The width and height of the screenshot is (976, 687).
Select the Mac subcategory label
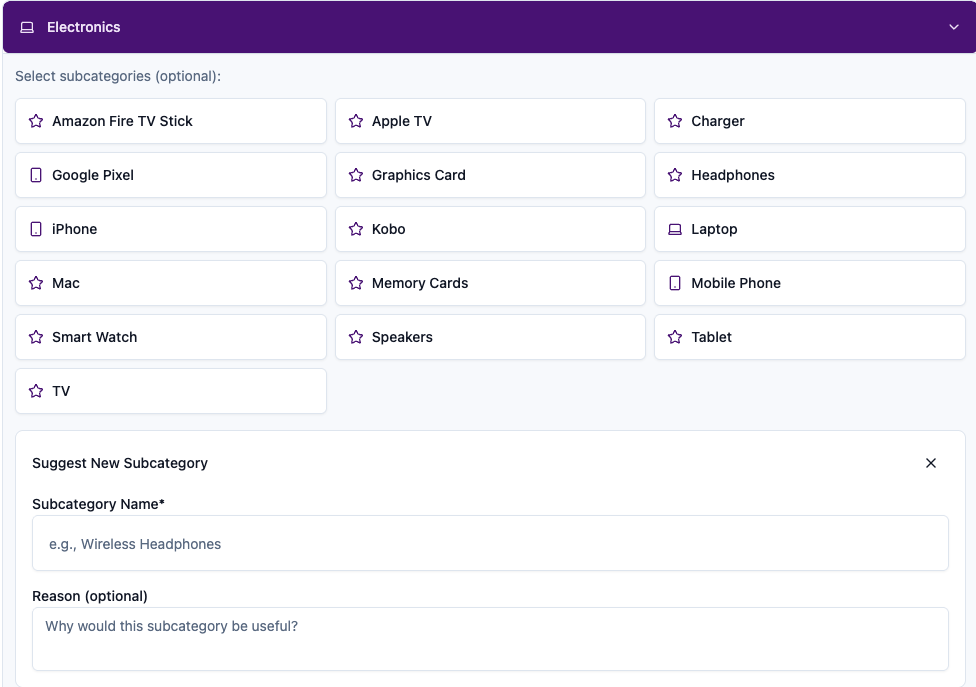coord(66,284)
